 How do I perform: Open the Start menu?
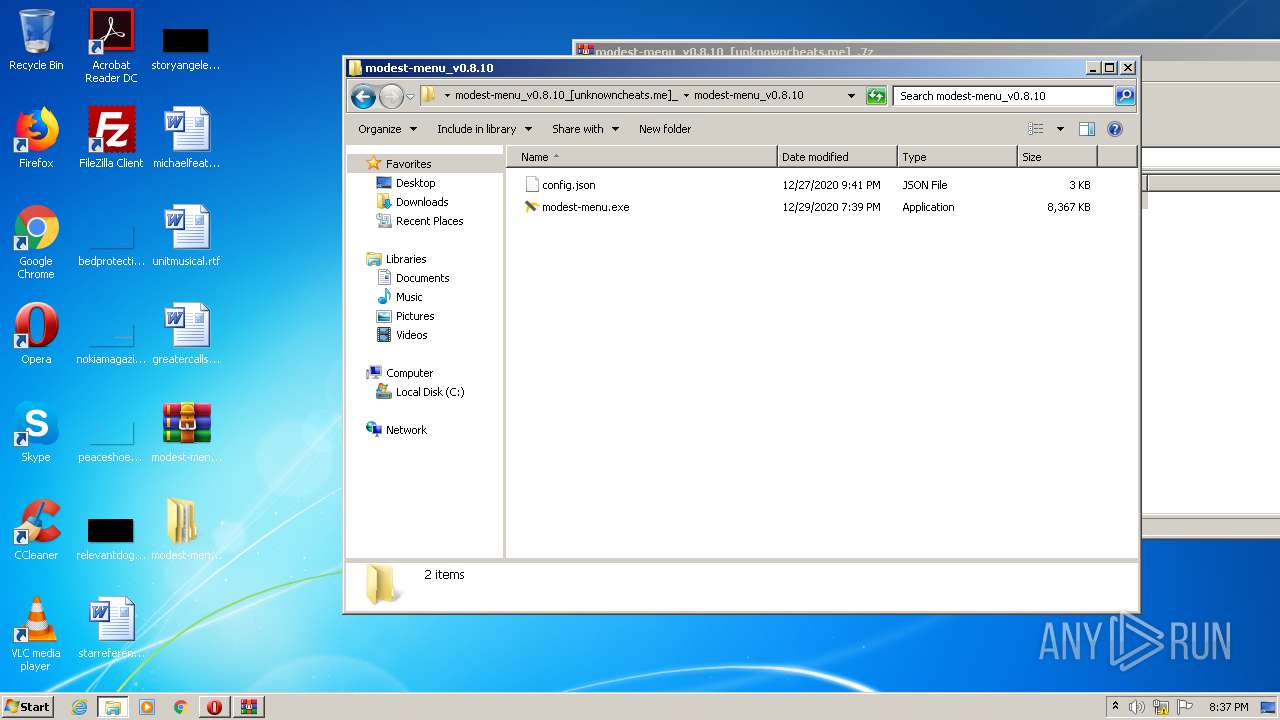pos(27,707)
